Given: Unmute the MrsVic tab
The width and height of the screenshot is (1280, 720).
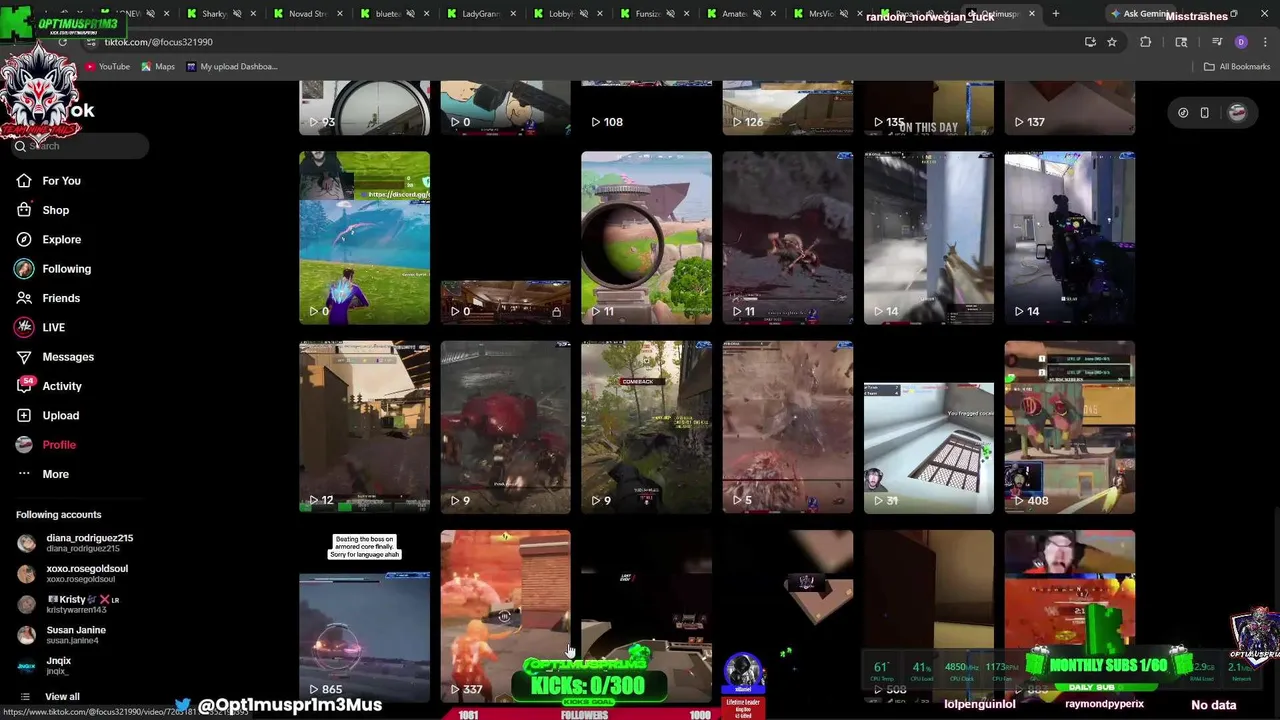Looking at the screenshot, I should pyautogui.click(x=843, y=14).
